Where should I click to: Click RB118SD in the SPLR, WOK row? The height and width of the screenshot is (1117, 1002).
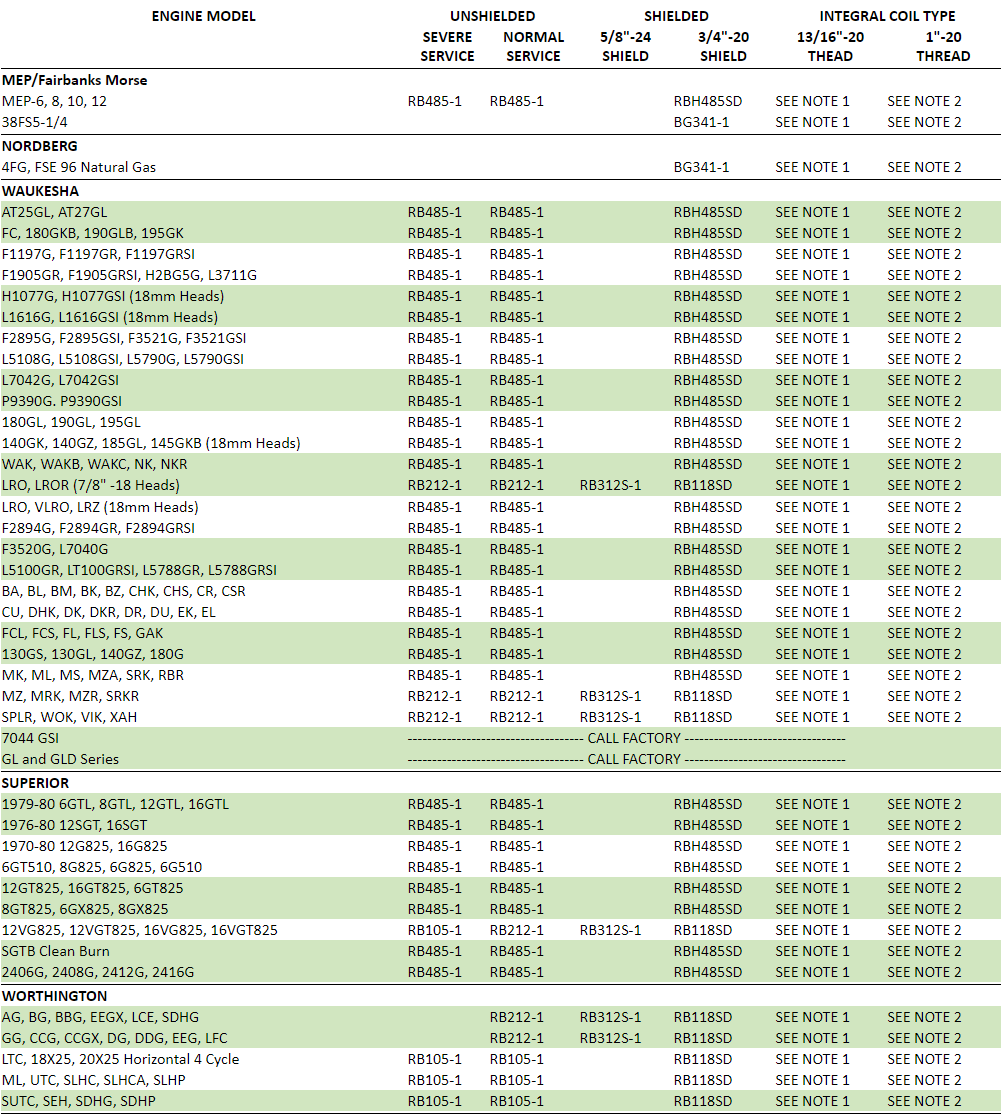(703, 717)
